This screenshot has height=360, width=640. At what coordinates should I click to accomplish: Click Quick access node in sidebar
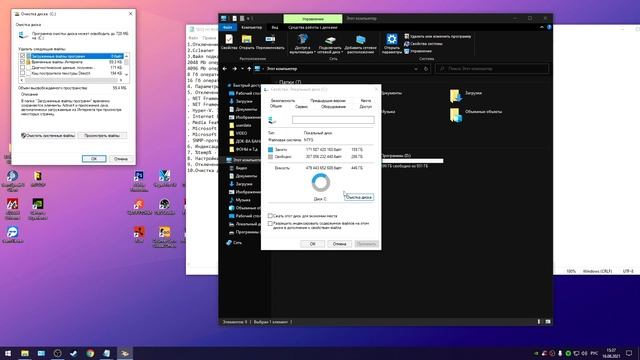[244, 85]
